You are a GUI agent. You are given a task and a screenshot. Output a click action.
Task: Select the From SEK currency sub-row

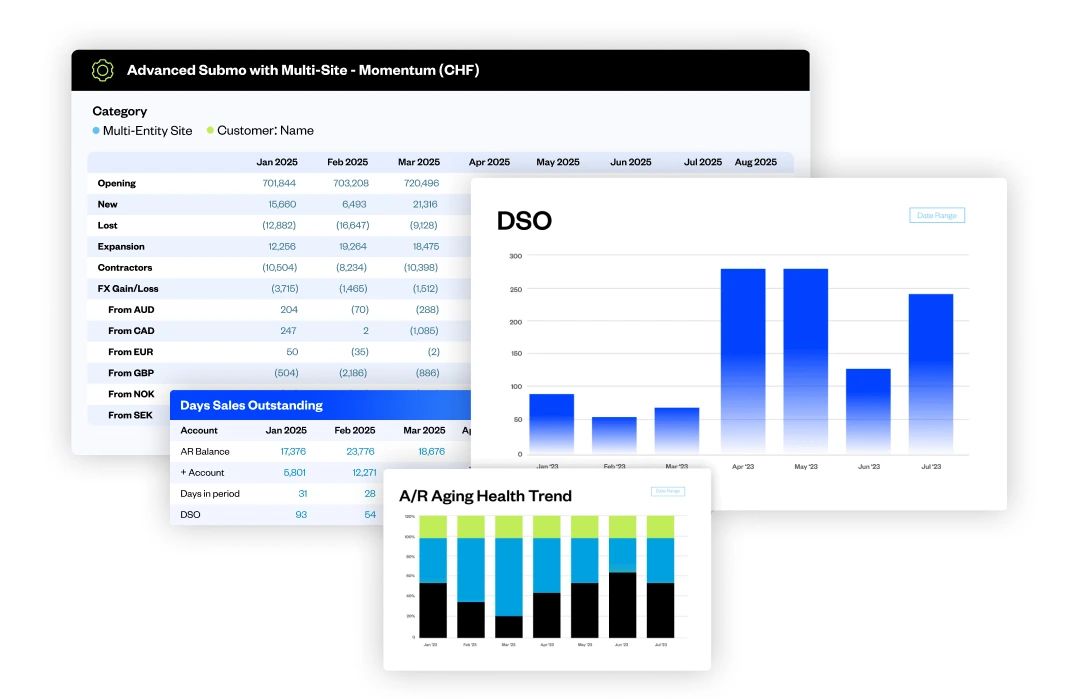click(x=130, y=414)
